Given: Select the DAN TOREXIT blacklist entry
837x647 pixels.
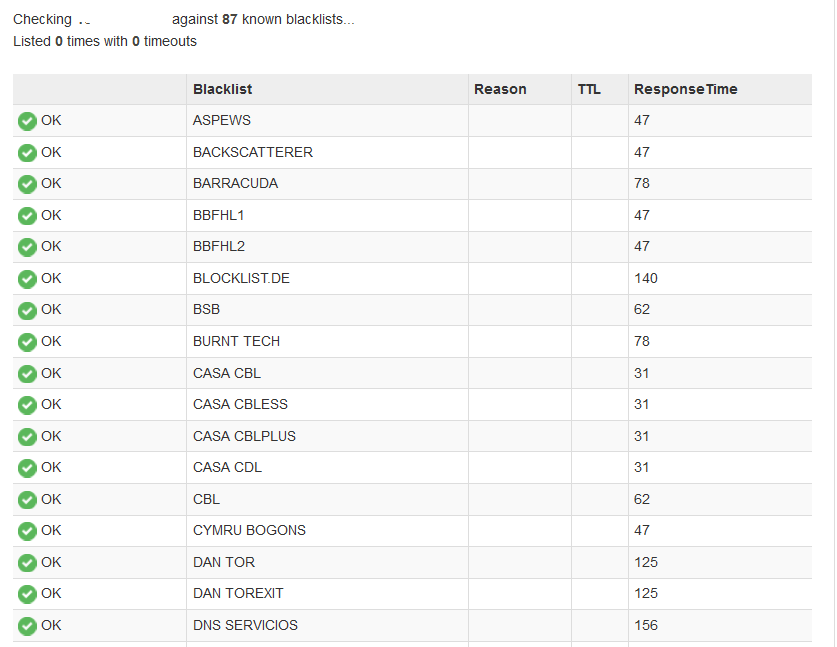Looking at the screenshot, I should [x=238, y=593].
